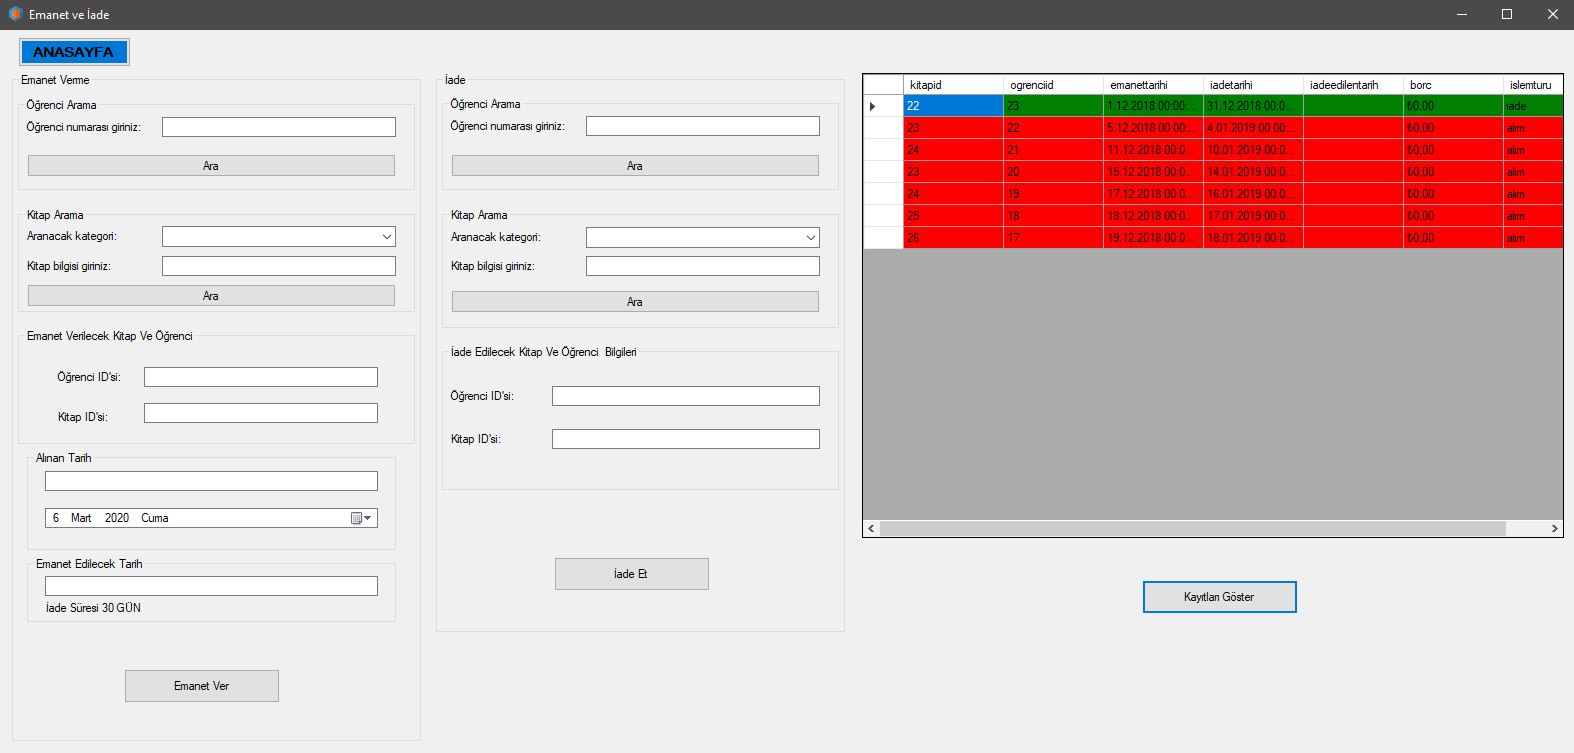The height and width of the screenshot is (753, 1574).
Task: Click the ogrenciid column header
Action: [x=1053, y=85]
